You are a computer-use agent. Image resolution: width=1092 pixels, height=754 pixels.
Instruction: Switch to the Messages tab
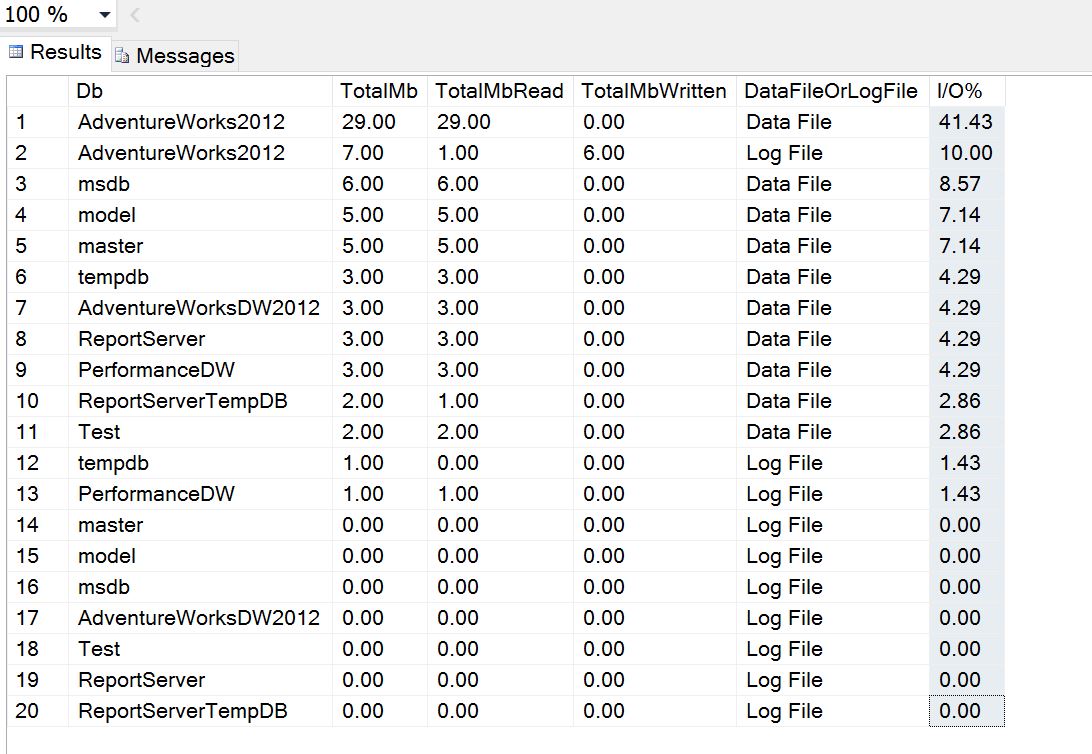[x=175, y=56]
